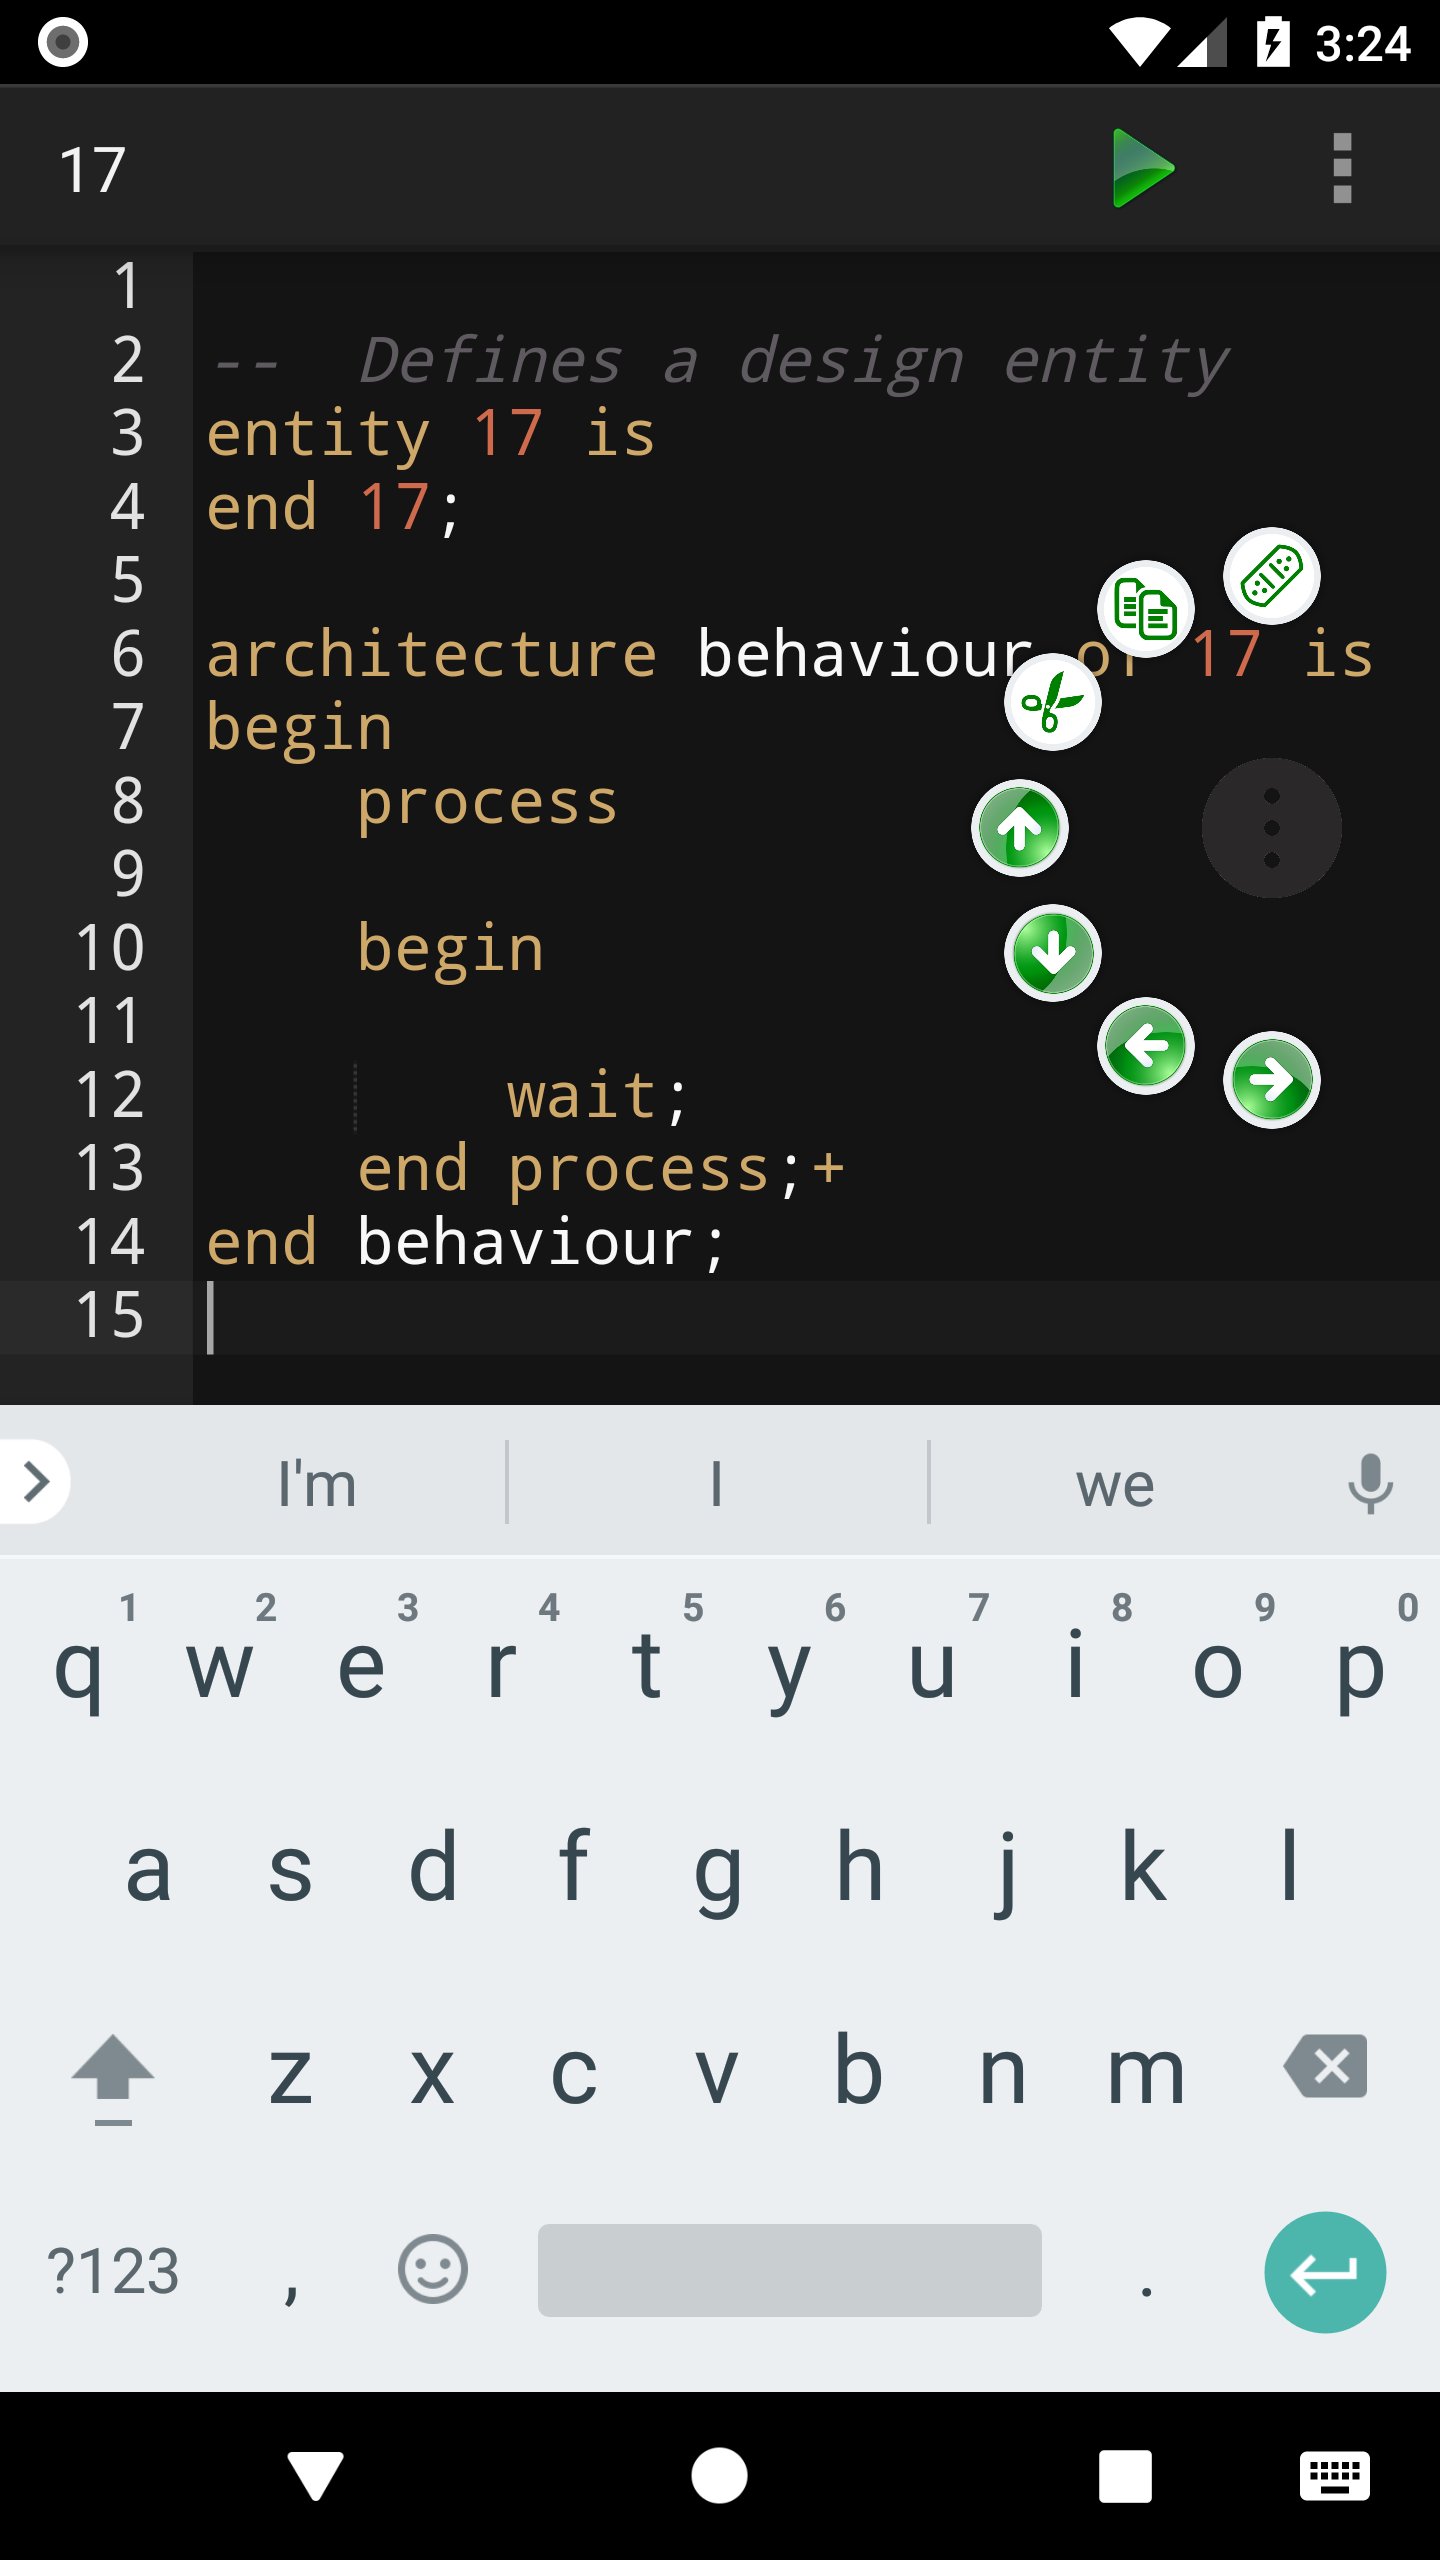Tap the microphone voice input icon
The height and width of the screenshot is (2560, 1440).
(1370, 1484)
